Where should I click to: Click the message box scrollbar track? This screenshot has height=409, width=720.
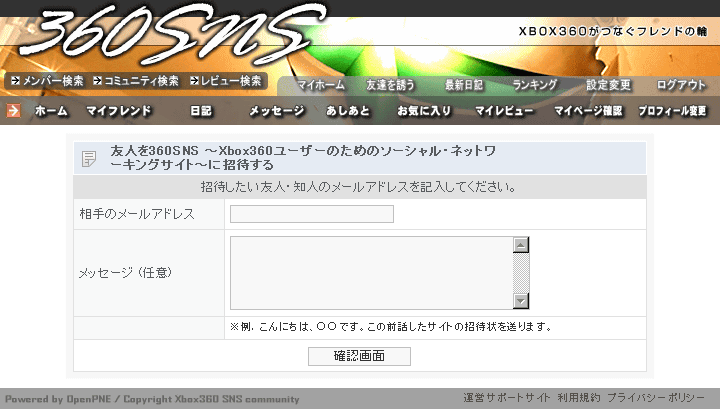[521, 273]
